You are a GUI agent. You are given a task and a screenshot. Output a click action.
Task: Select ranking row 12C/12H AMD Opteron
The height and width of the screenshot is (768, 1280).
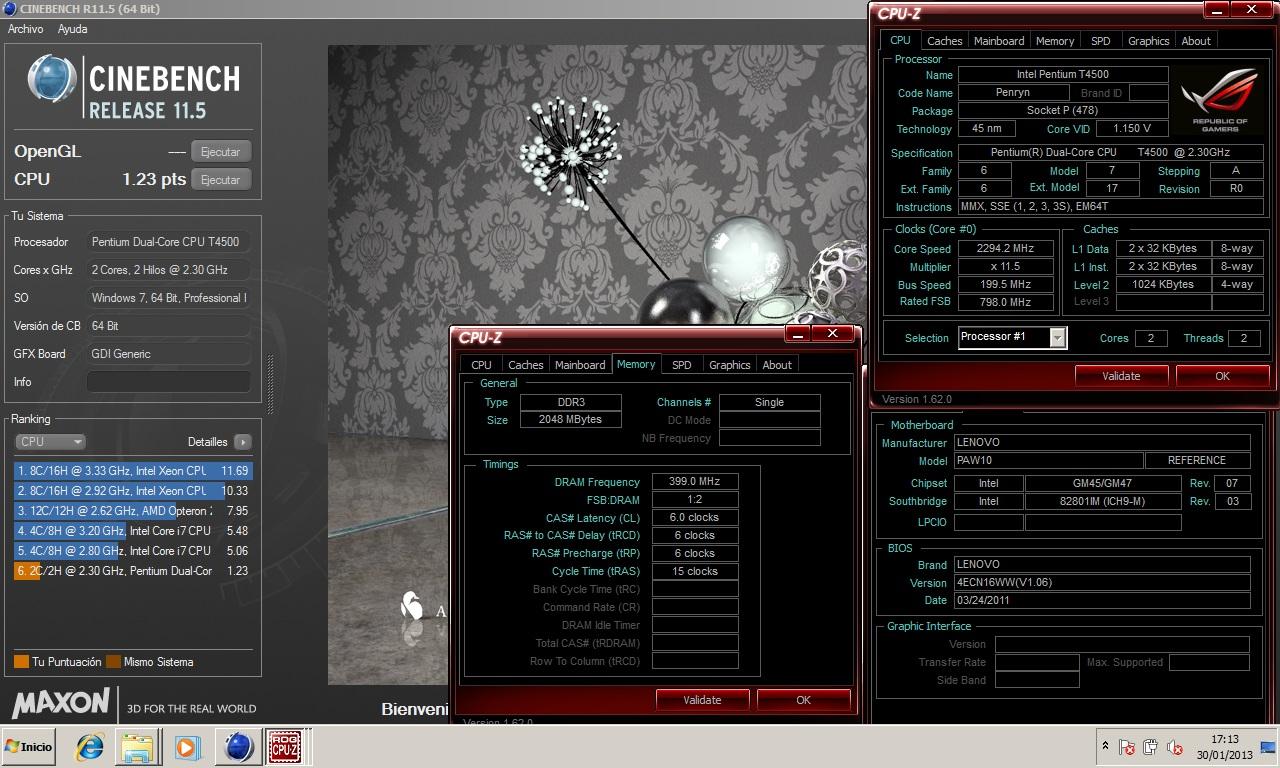(132, 510)
